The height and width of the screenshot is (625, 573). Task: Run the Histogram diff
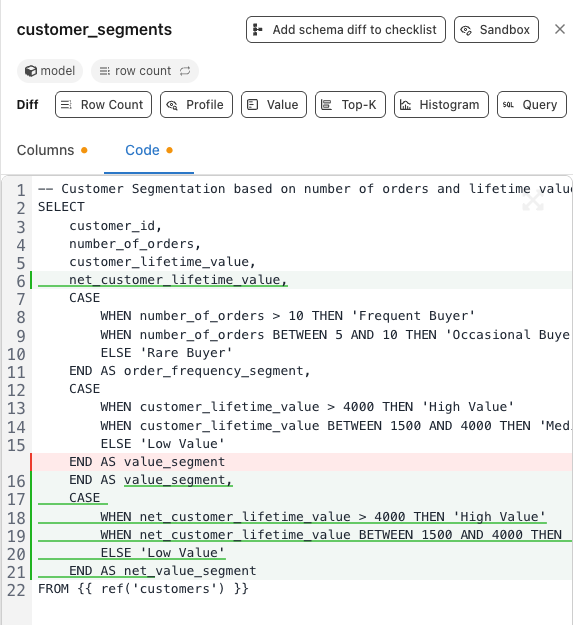441,104
